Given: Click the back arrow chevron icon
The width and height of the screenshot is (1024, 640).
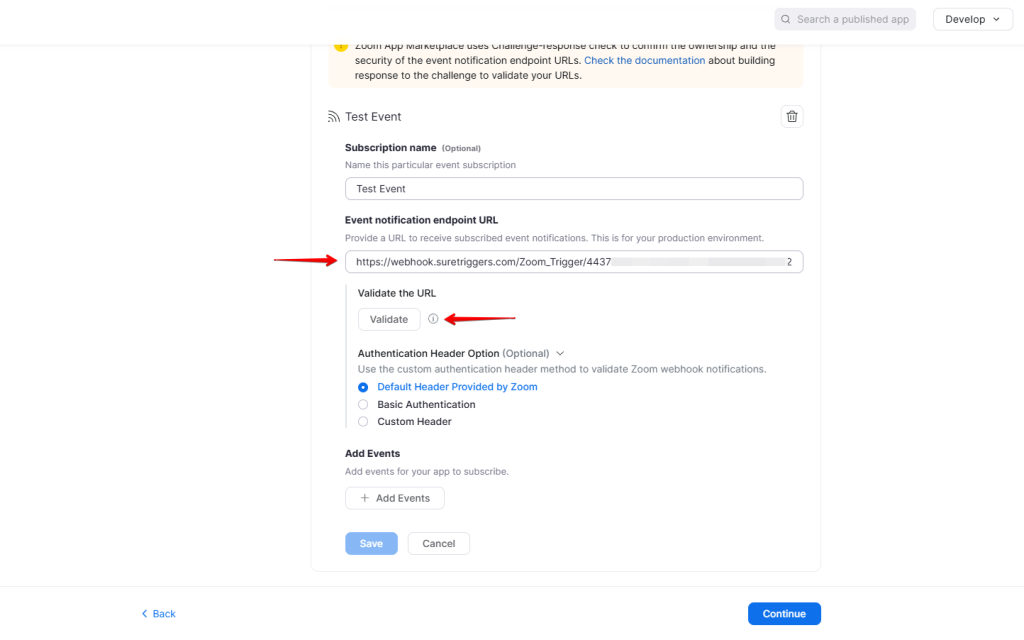Looking at the screenshot, I should pos(144,614).
